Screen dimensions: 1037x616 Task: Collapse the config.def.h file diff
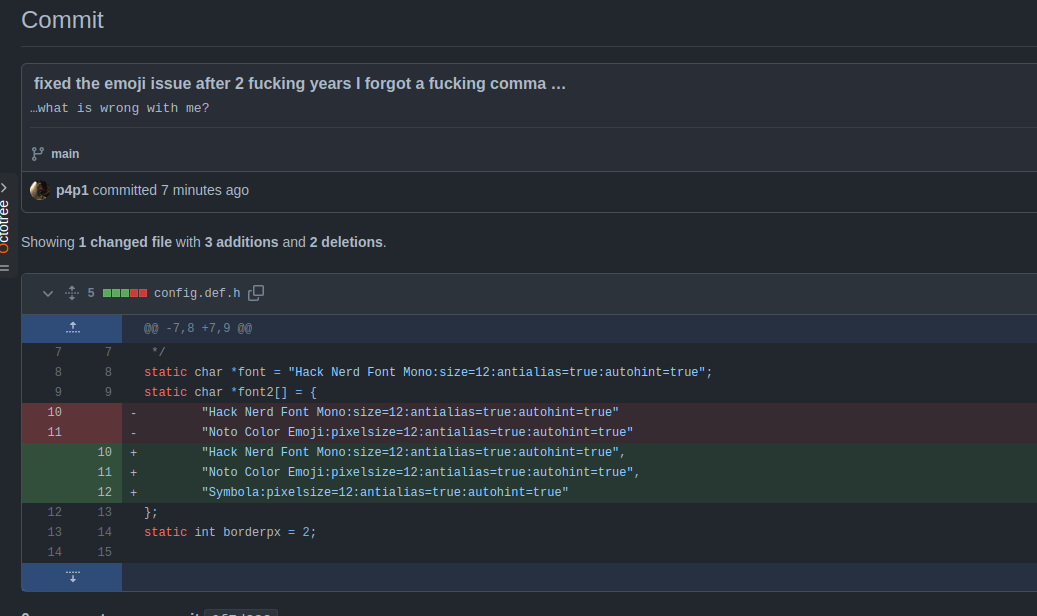(x=47, y=293)
